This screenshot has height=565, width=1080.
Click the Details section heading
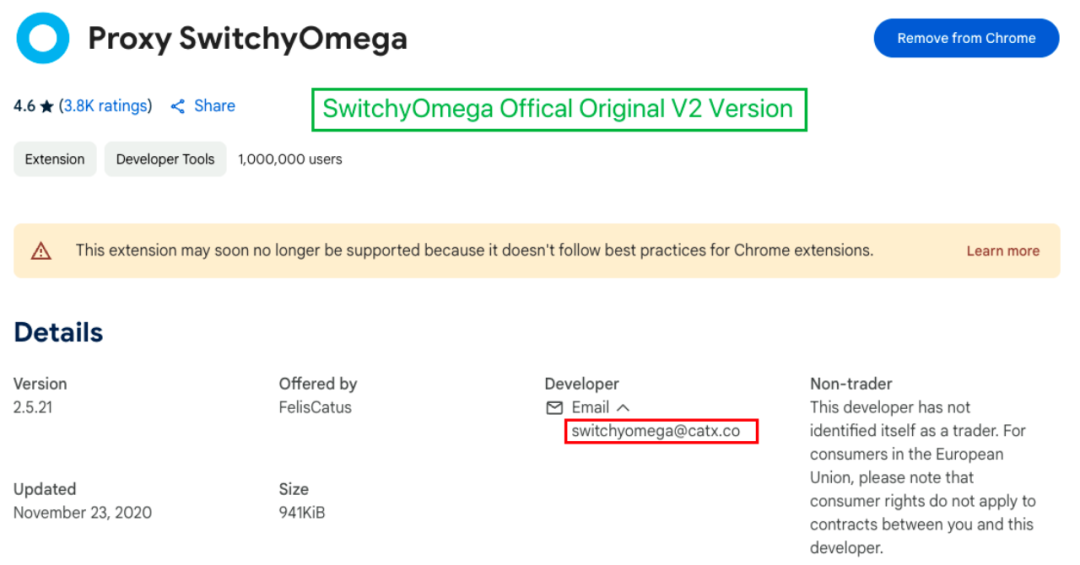[58, 332]
